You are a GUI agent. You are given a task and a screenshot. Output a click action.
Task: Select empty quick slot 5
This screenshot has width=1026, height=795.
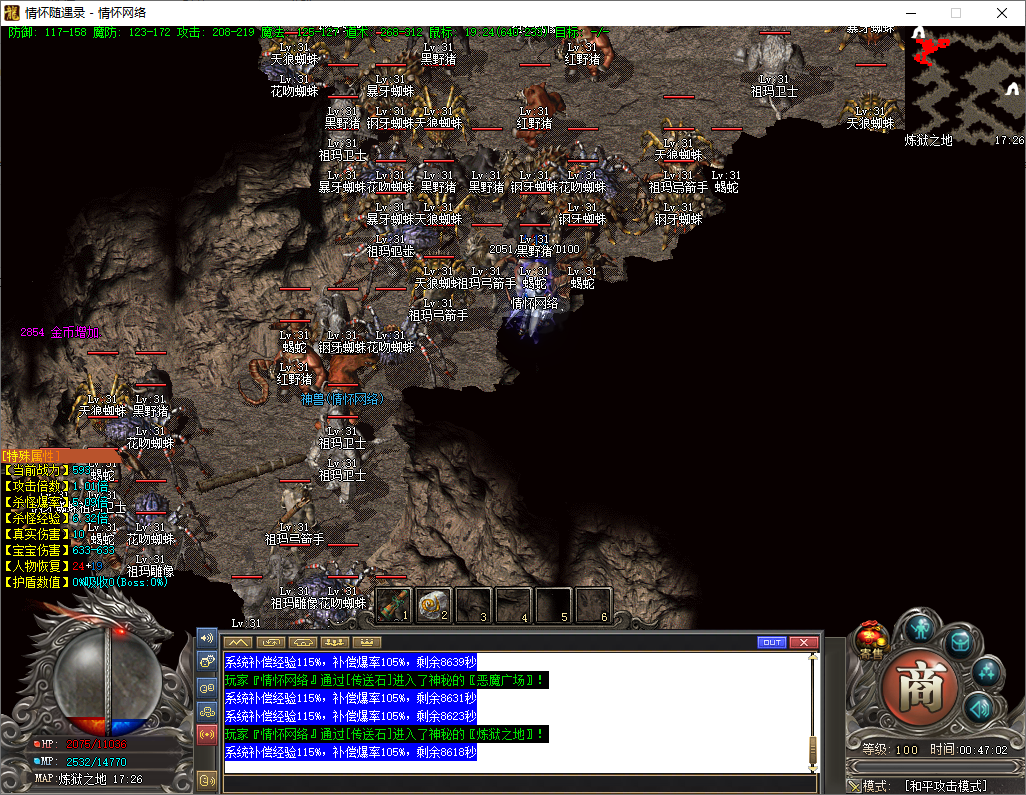[x=554, y=605]
